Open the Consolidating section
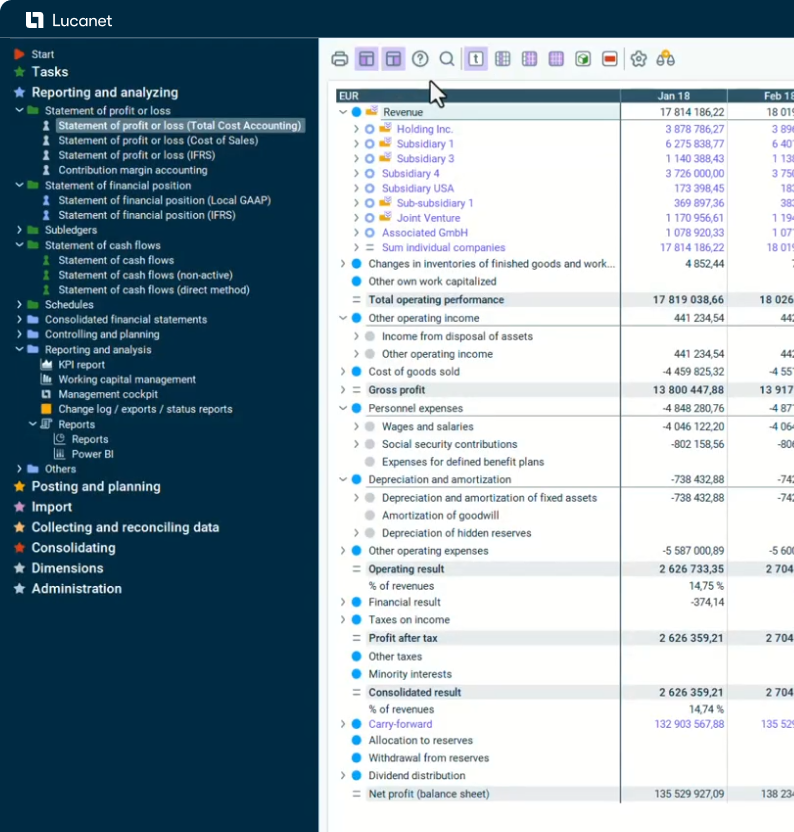Image resolution: width=794 pixels, height=832 pixels. 73,548
